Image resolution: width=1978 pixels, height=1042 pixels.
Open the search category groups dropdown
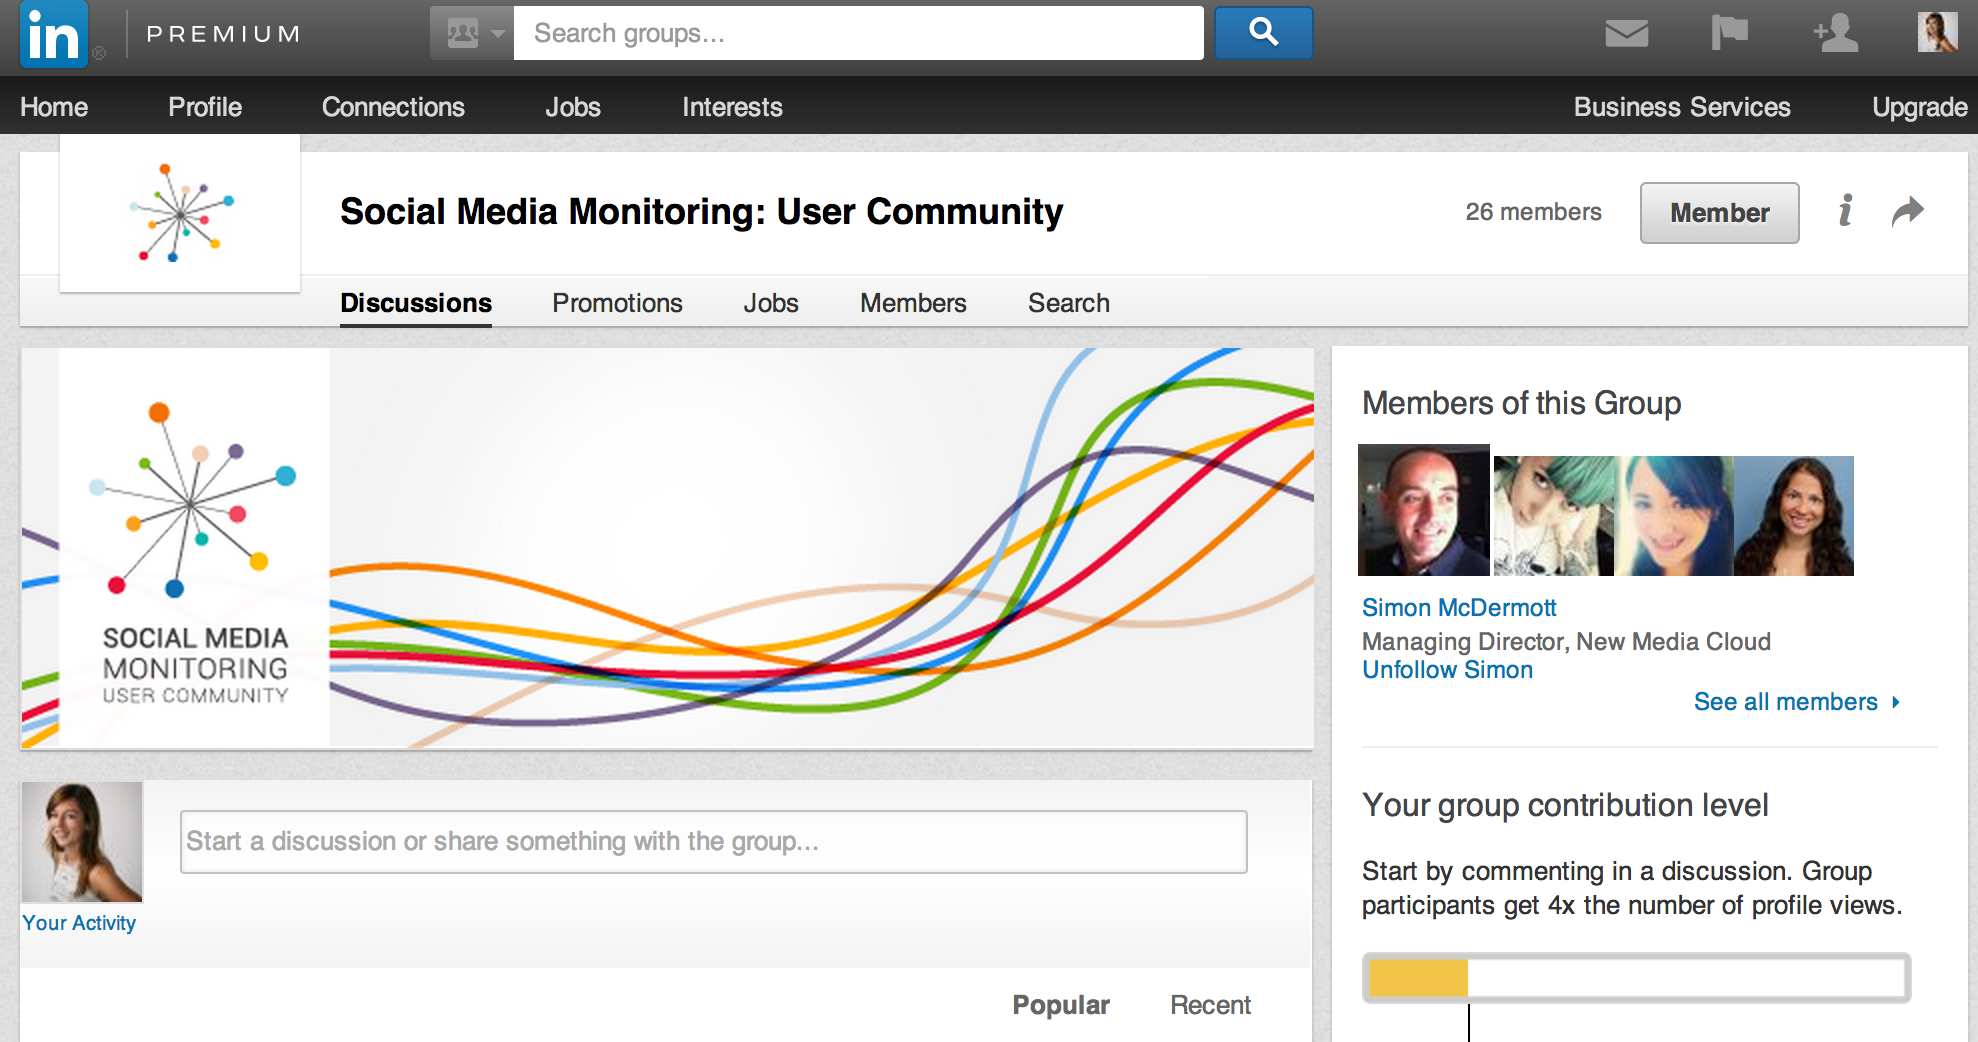coord(472,33)
